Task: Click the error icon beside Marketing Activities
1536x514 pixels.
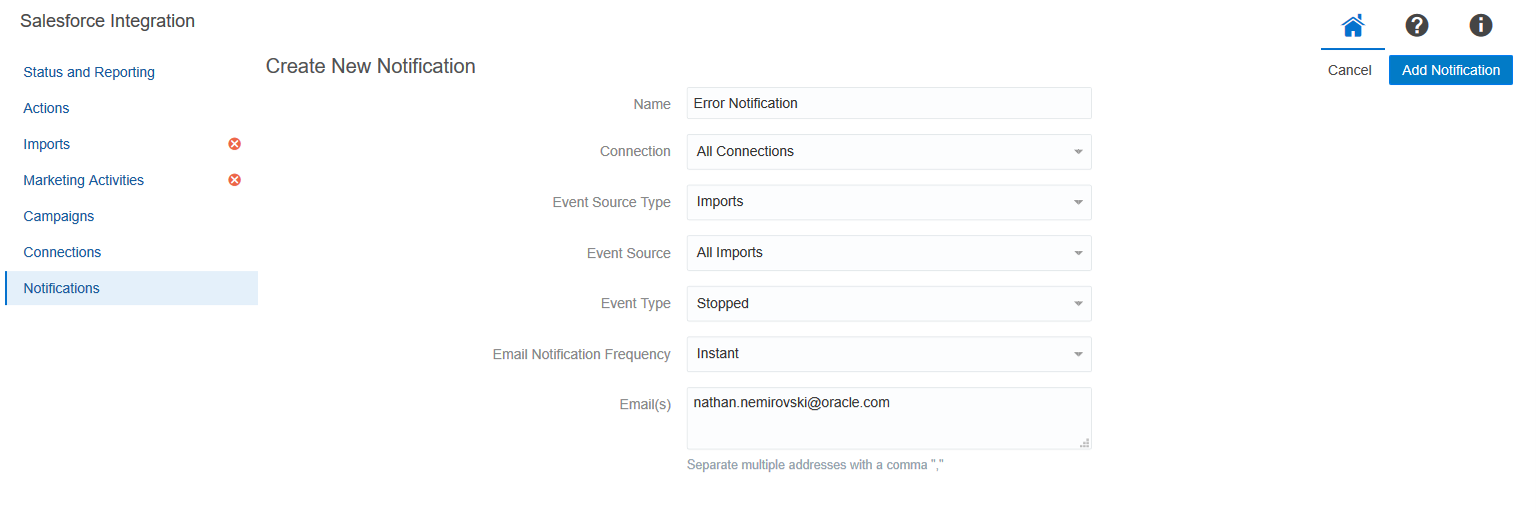Action: 235,180
